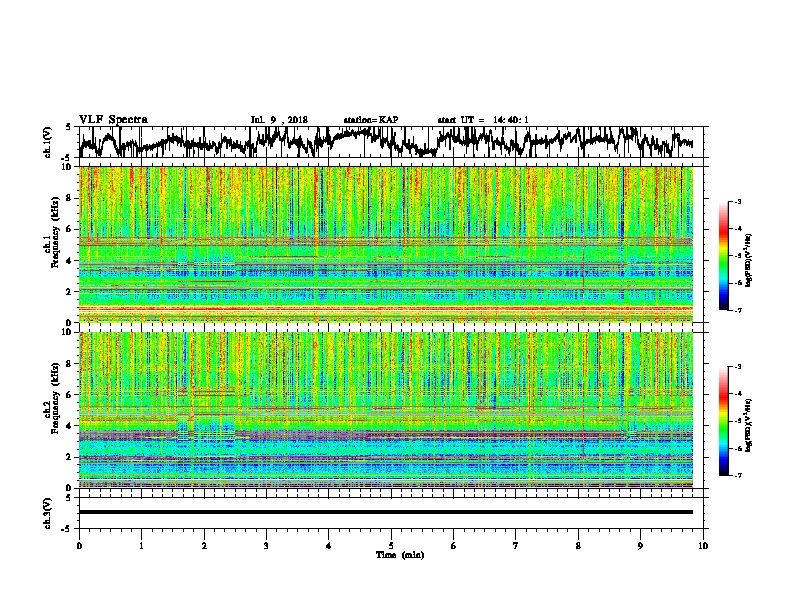The image size is (792, 612).
Task: Click the ch.2 spectrogram panel
Action: [386, 410]
